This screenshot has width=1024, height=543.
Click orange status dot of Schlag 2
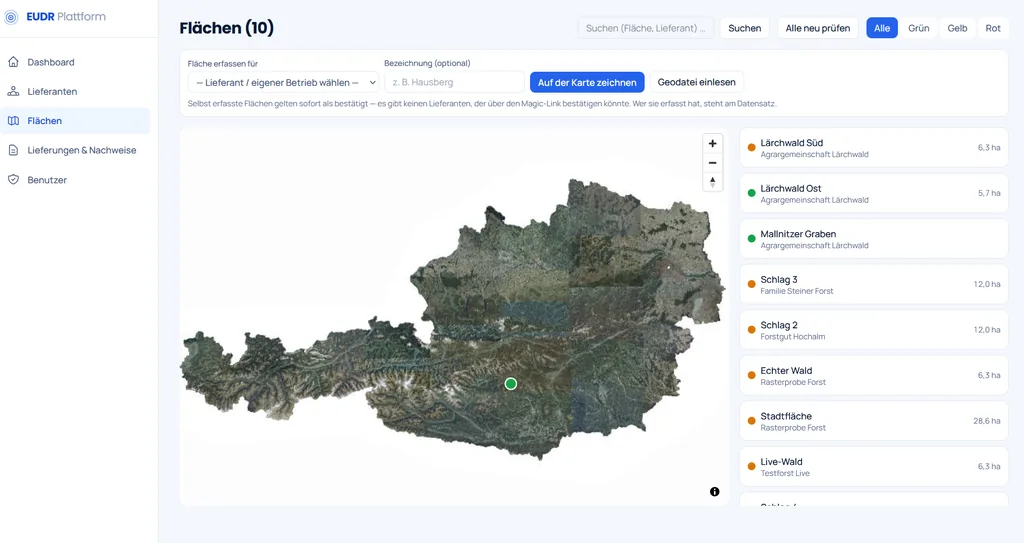coord(752,330)
